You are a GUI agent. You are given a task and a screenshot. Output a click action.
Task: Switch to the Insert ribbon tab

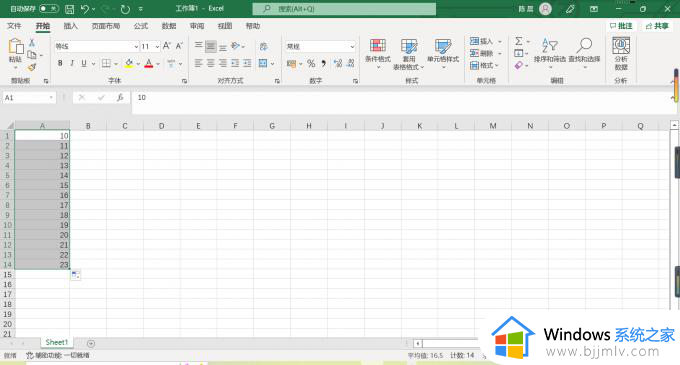tap(71, 26)
